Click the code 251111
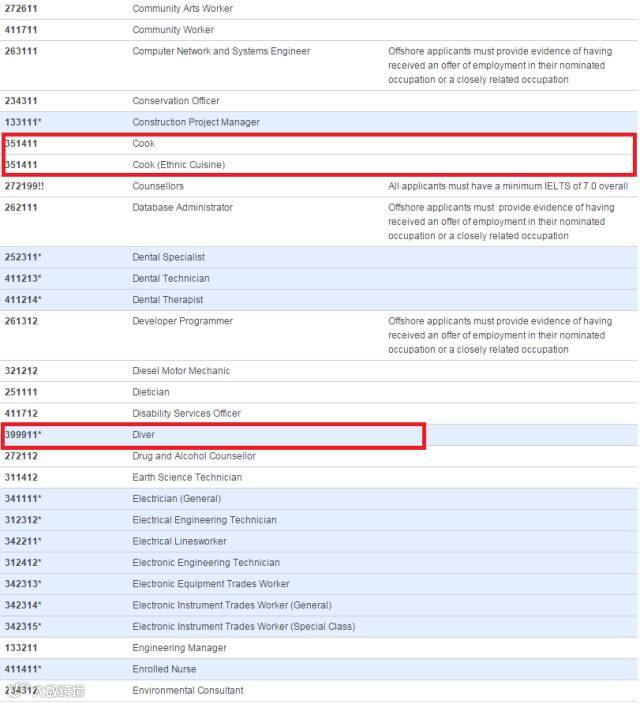The image size is (640, 704). (x=21, y=392)
